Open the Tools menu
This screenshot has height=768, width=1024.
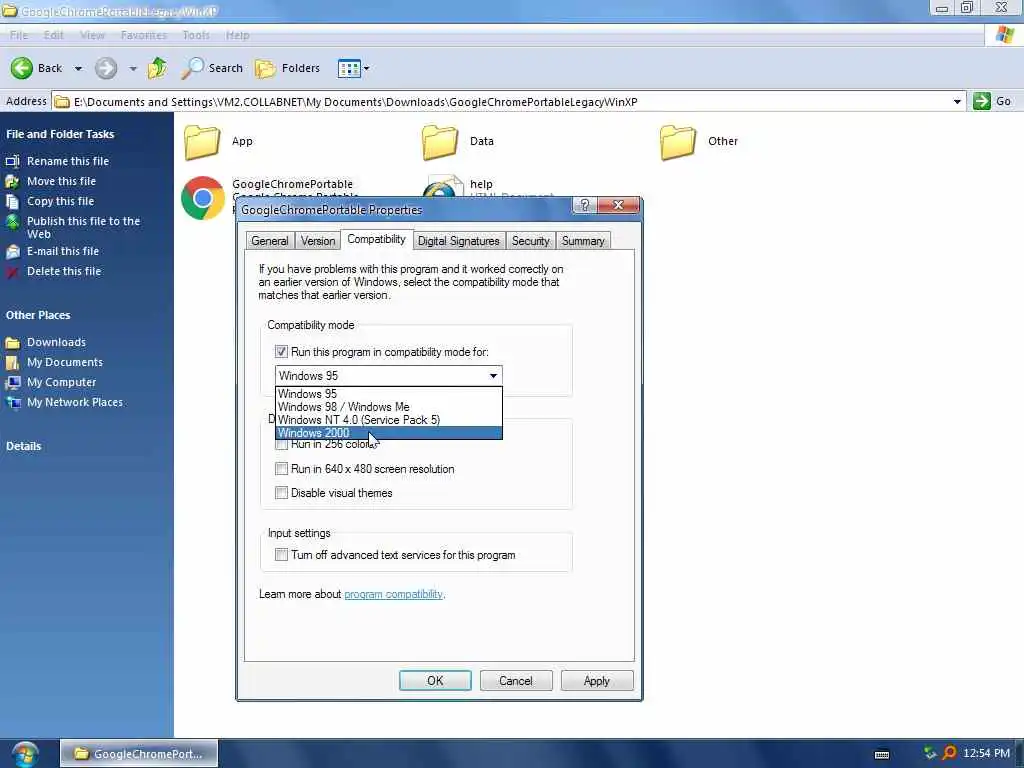click(196, 35)
